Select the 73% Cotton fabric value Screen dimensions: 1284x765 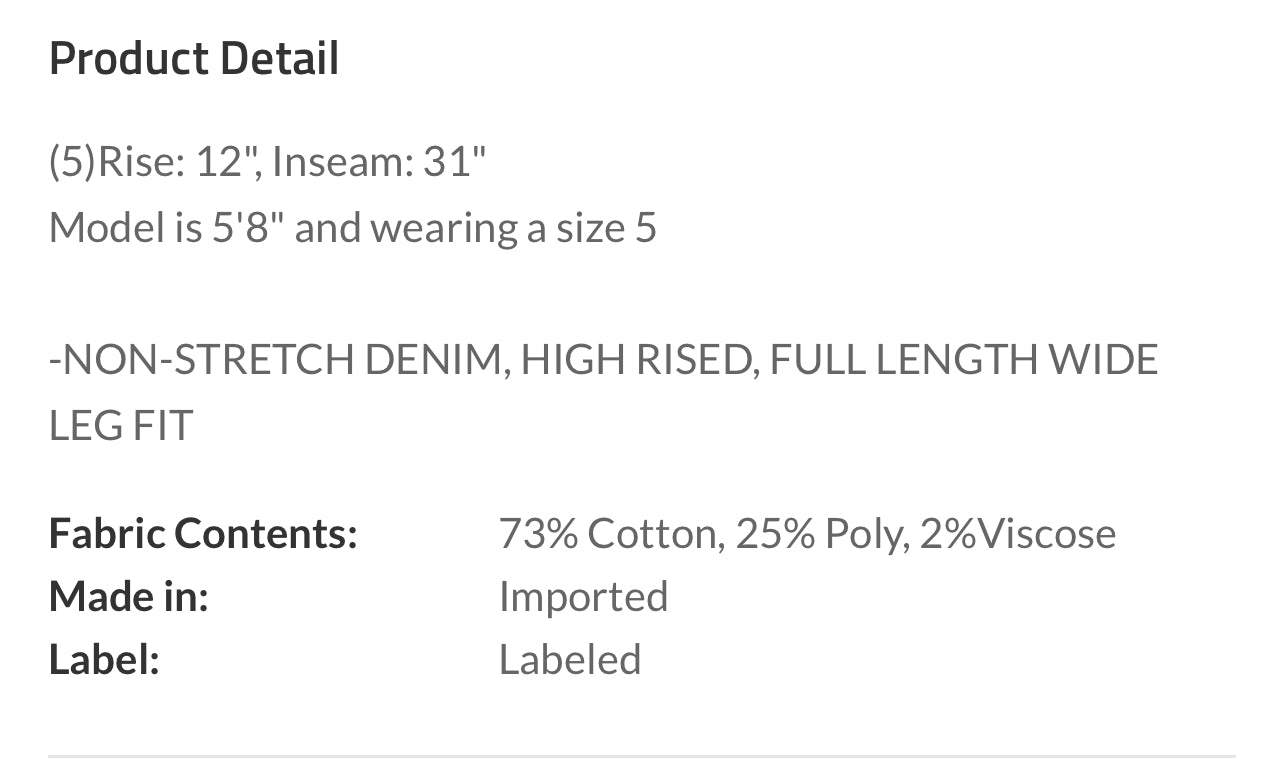point(611,533)
